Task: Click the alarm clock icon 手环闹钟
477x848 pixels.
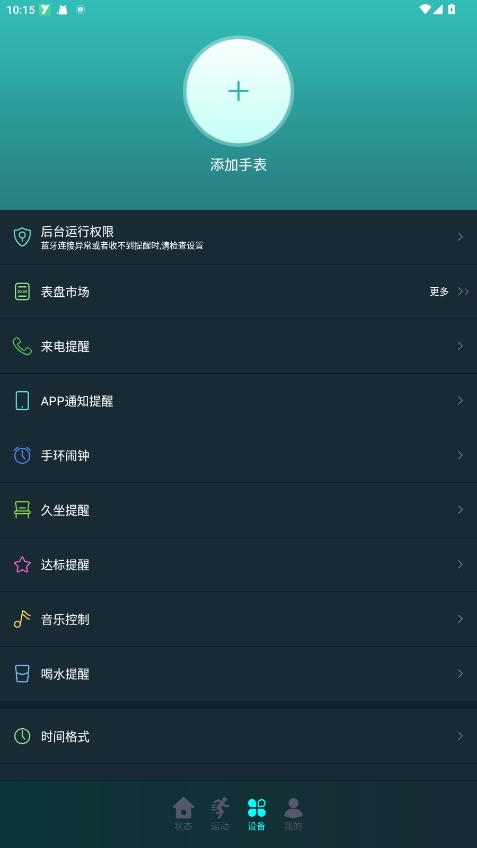Action: [x=22, y=455]
